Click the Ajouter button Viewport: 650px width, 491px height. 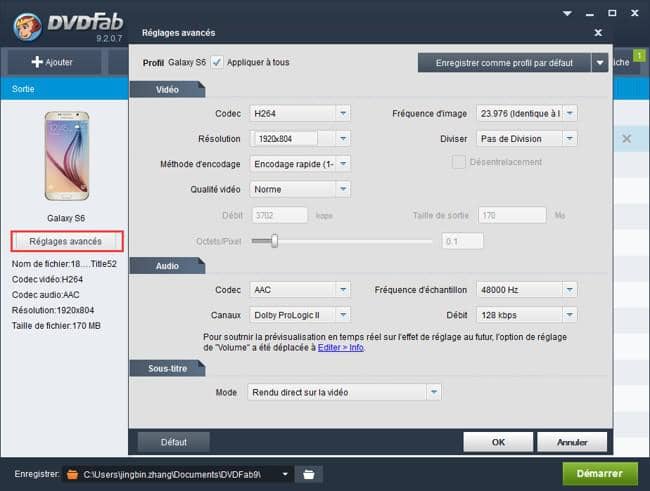[x=54, y=62]
